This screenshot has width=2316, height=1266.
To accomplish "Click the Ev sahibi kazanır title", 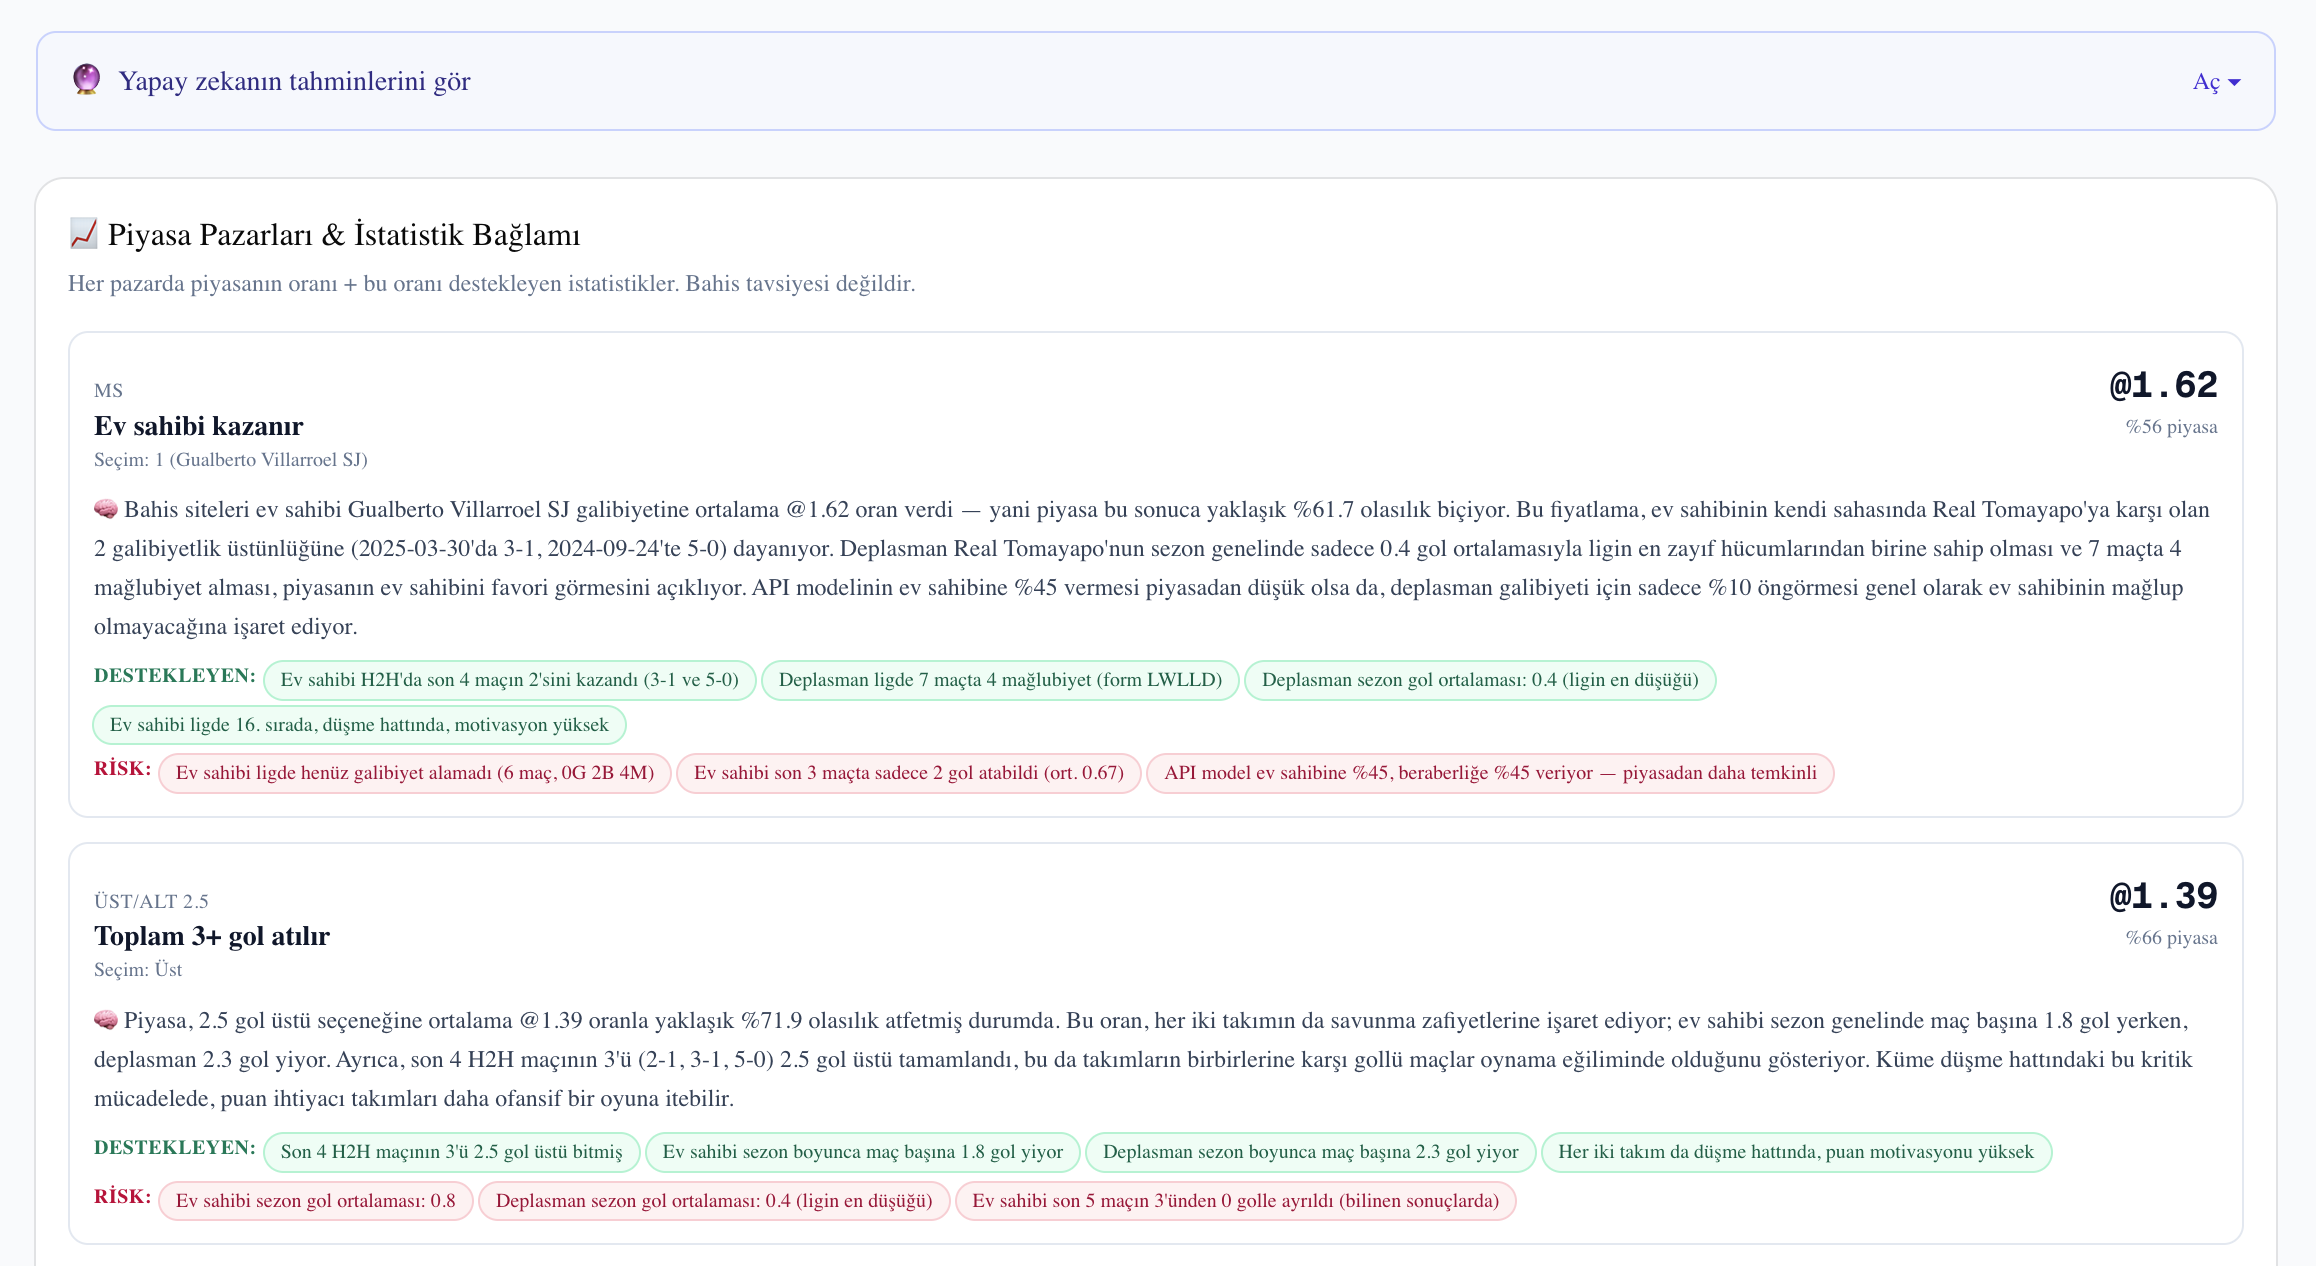I will [199, 426].
